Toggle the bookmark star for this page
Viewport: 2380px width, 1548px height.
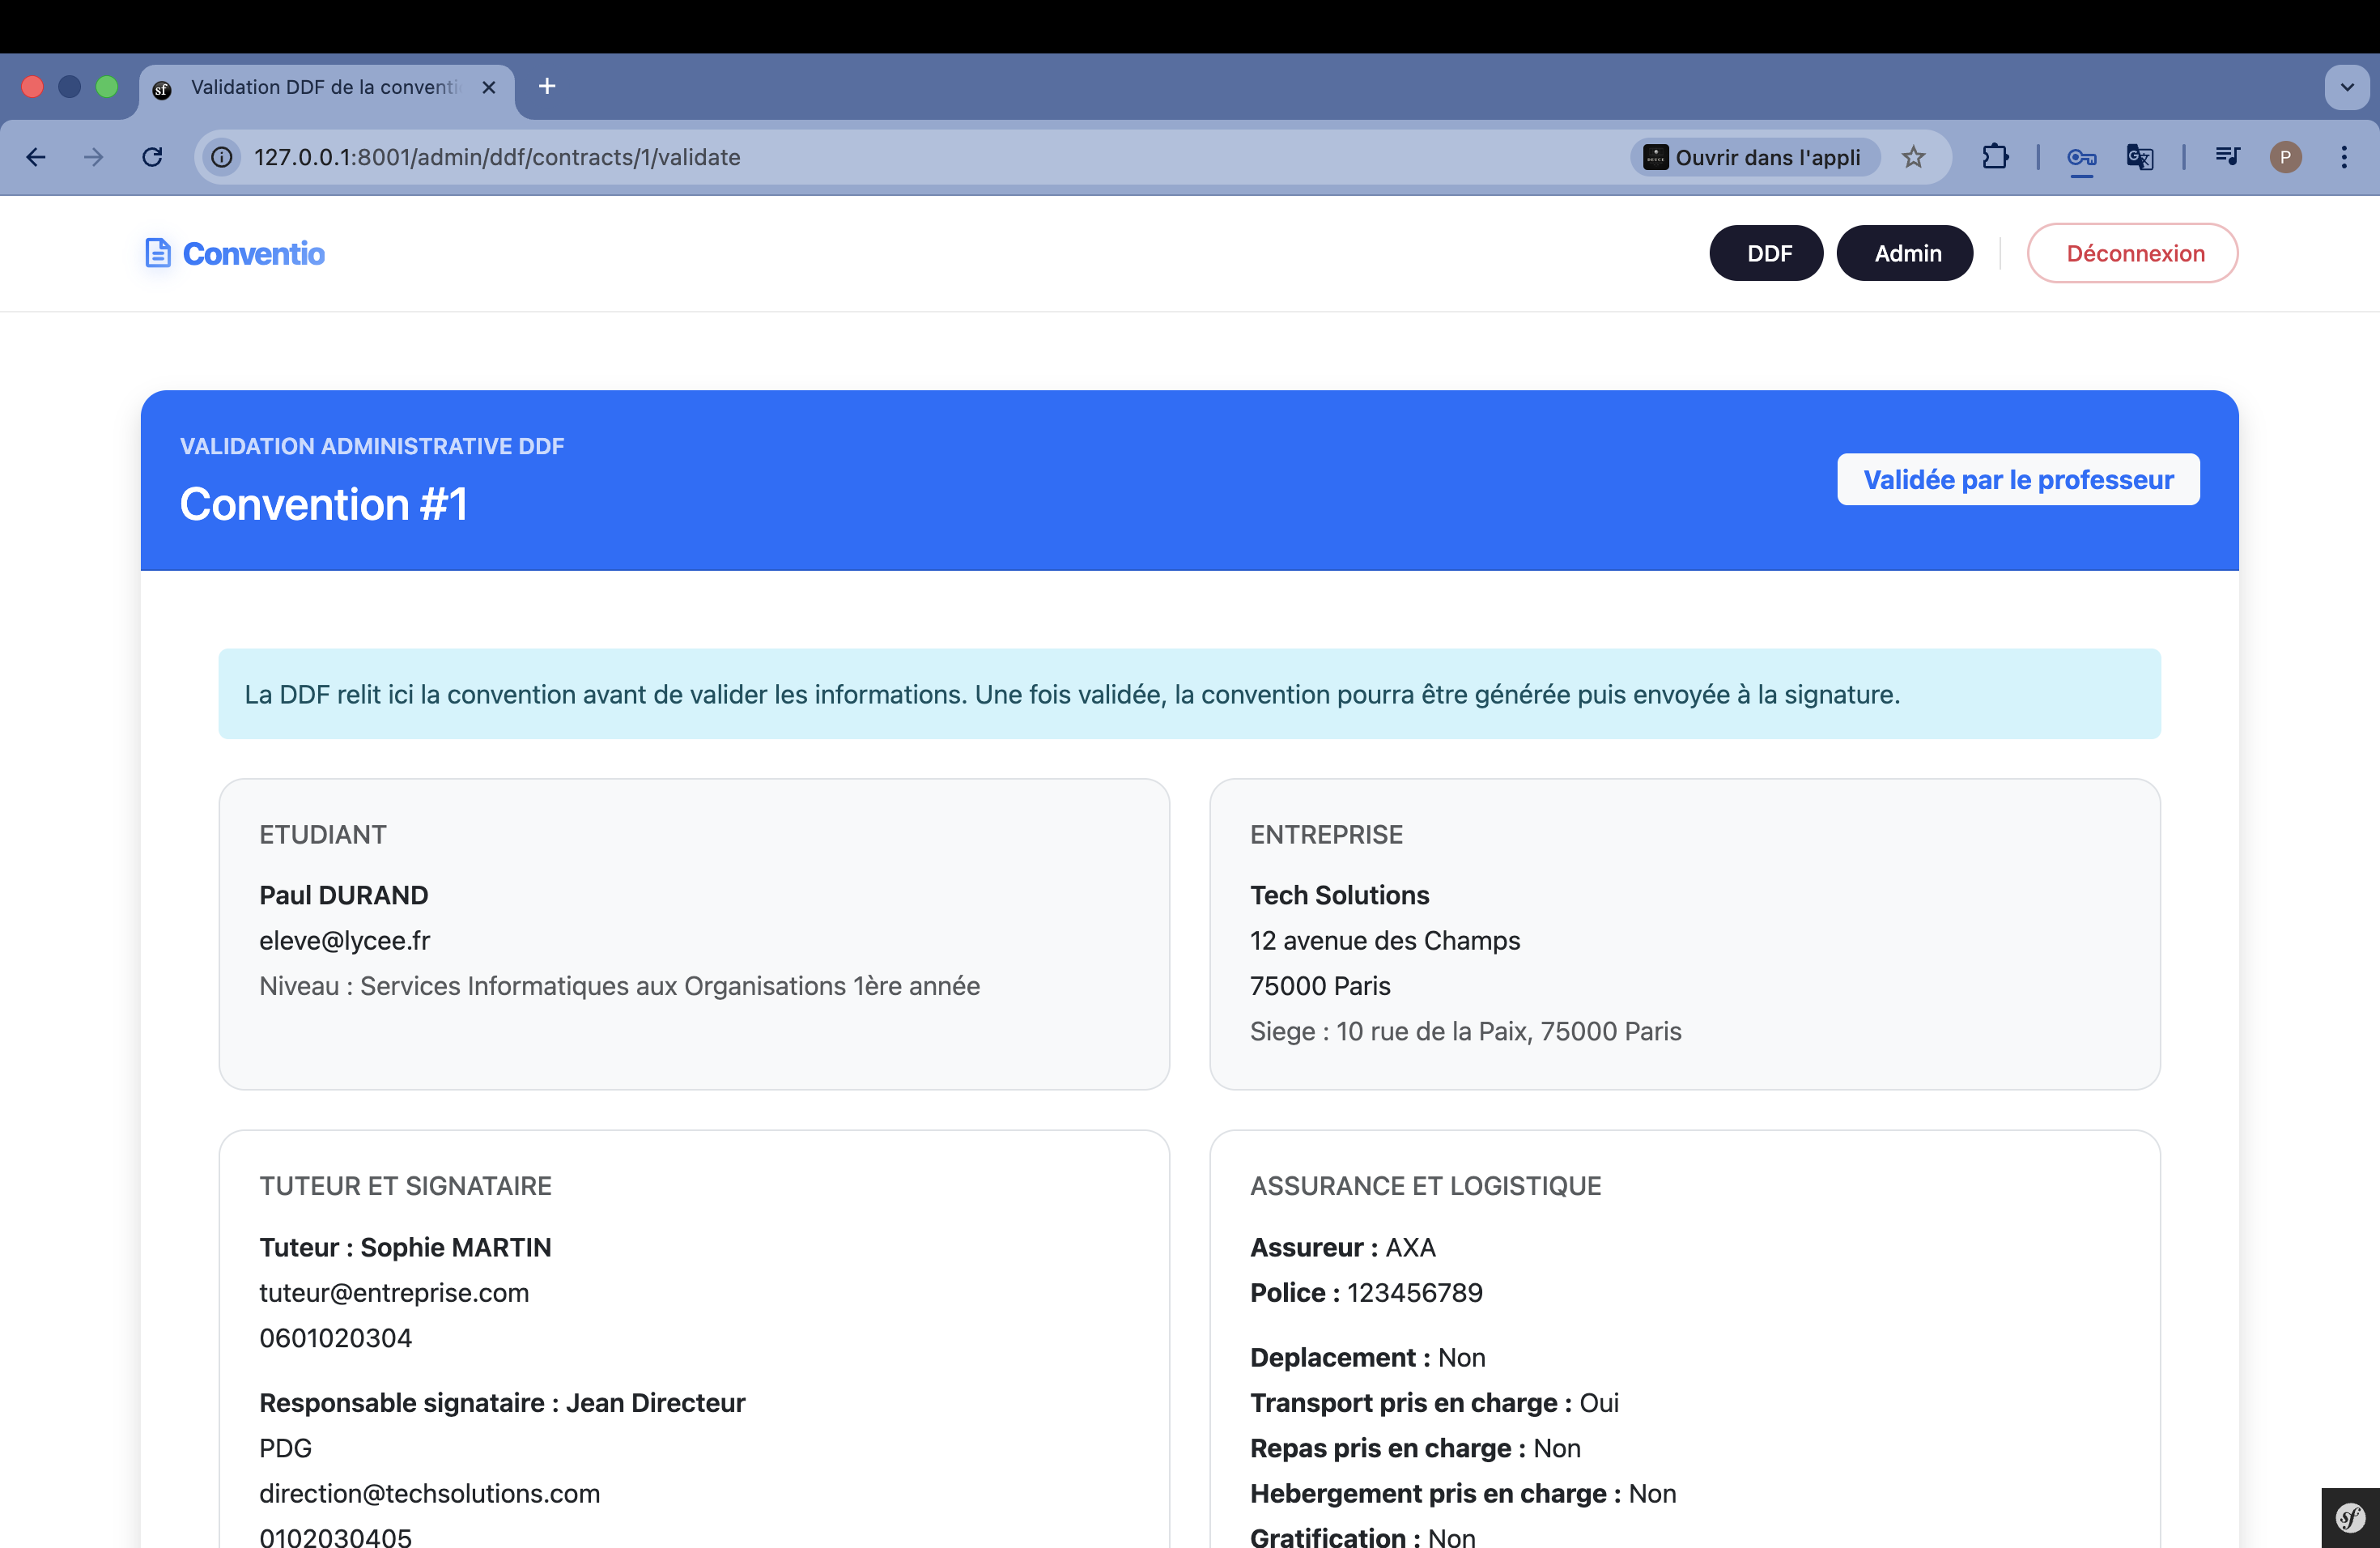click(1915, 157)
